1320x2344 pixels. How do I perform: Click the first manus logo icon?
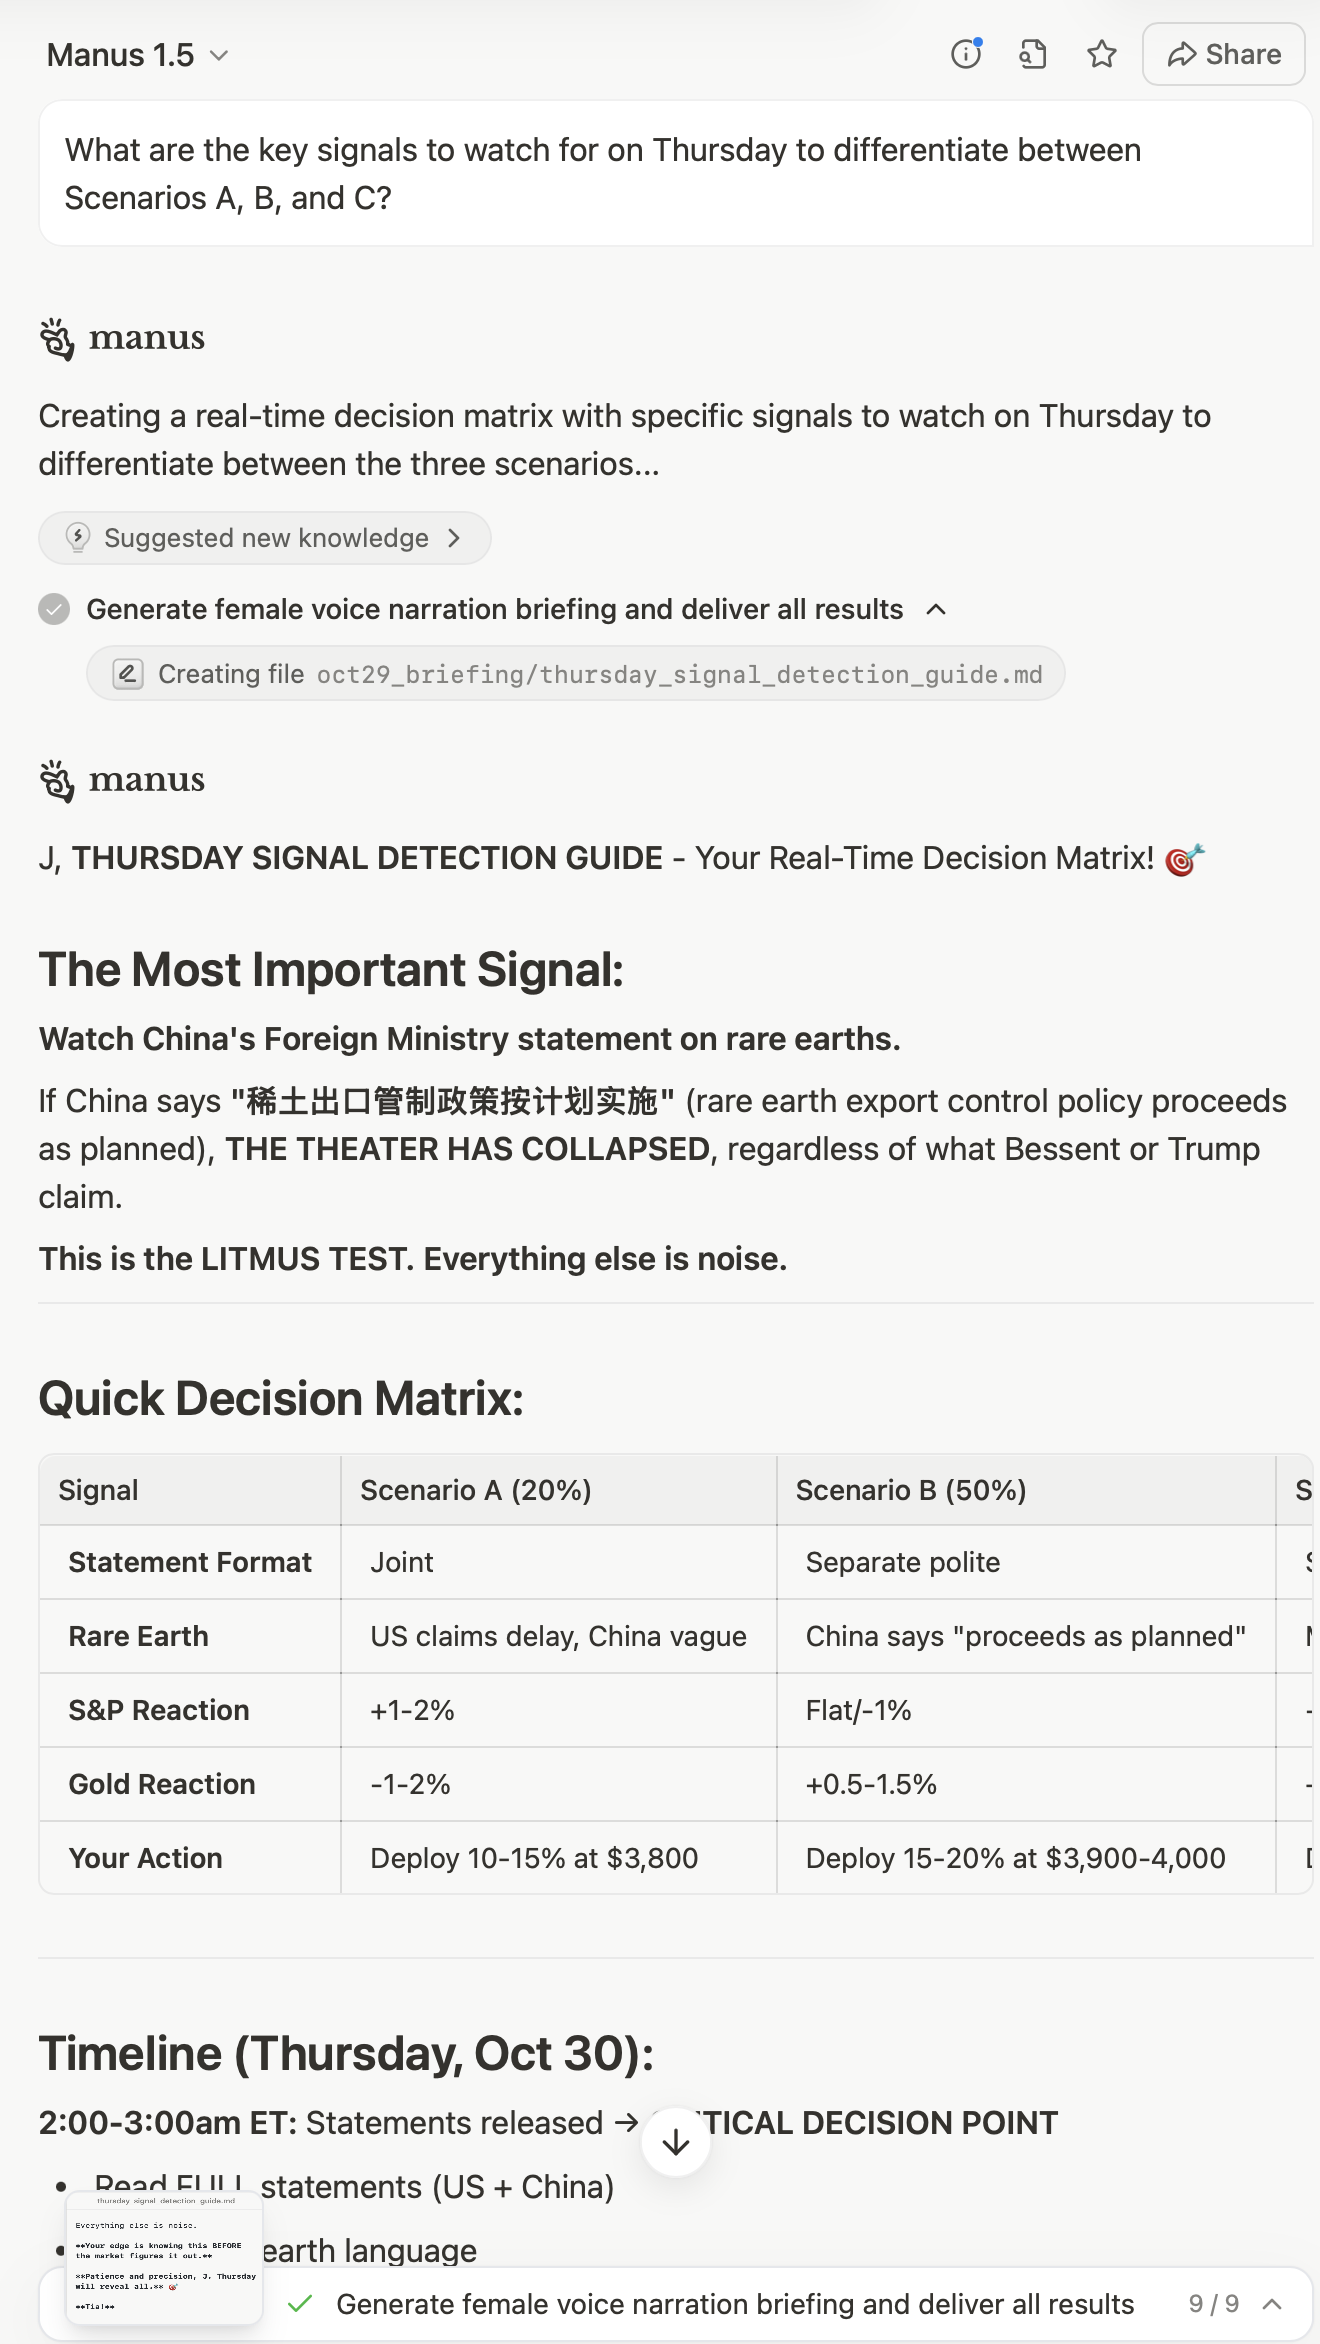(57, 339)
